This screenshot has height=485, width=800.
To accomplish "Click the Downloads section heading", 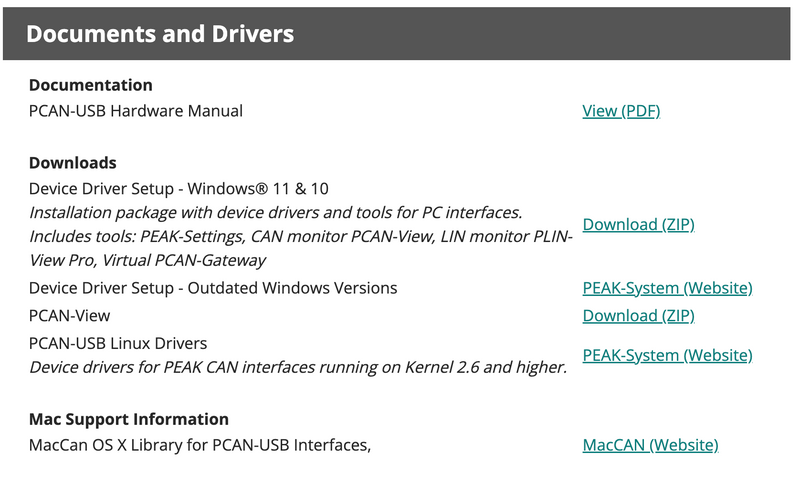I will [x=73, y=162].
